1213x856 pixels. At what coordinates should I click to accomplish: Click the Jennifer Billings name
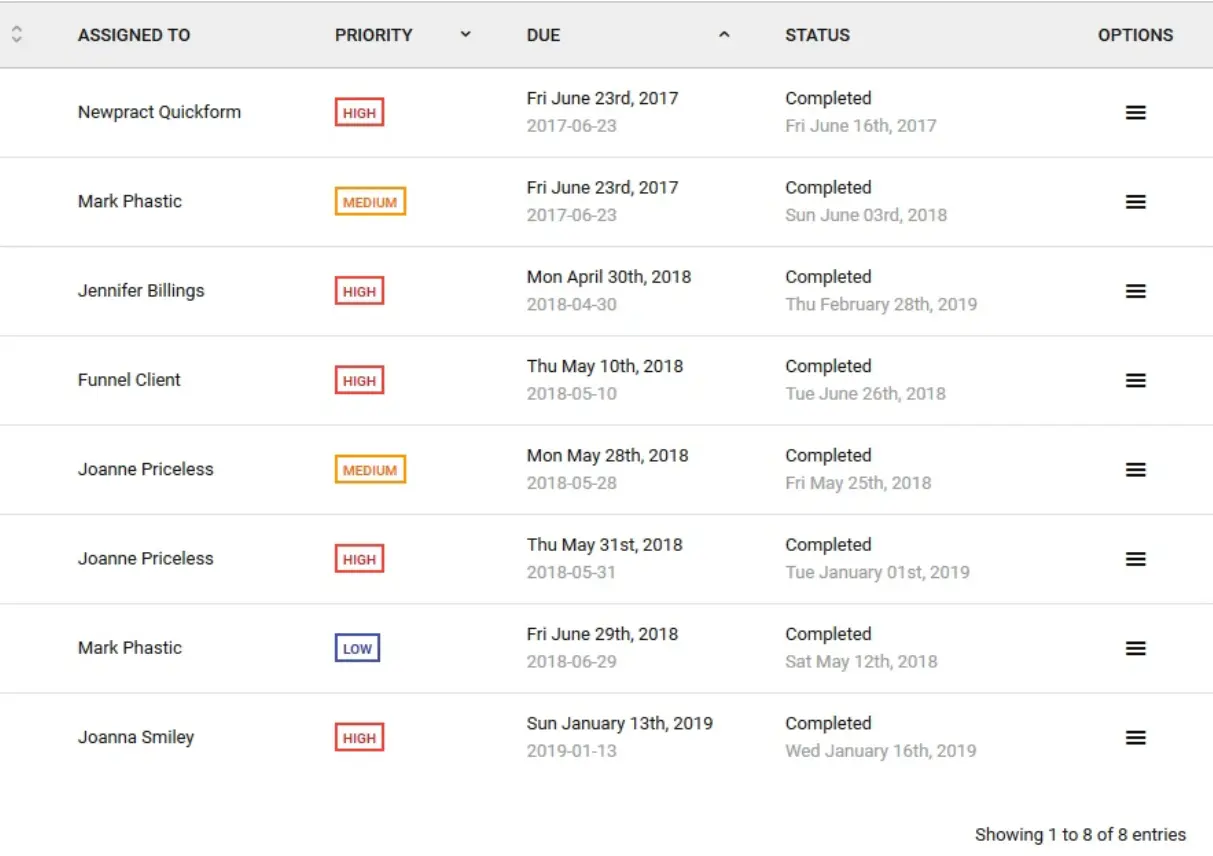pyautogui.click(x=141, y=291)
